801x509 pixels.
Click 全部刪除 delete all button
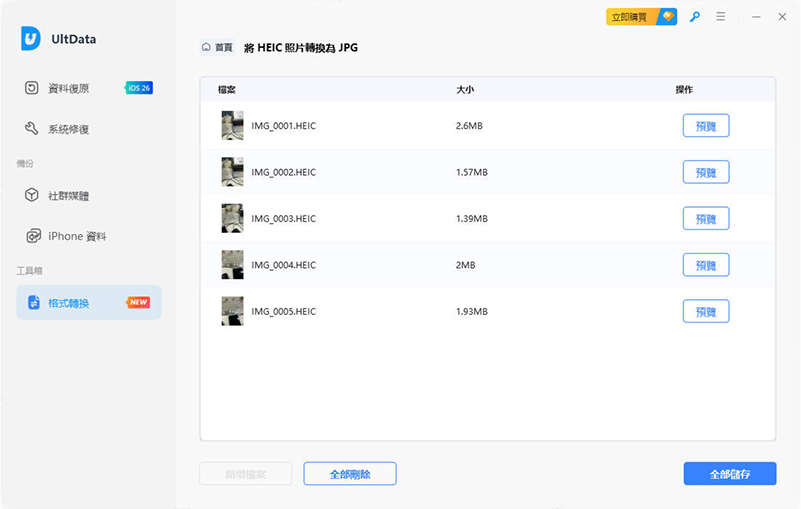click(x=350, y=474)
